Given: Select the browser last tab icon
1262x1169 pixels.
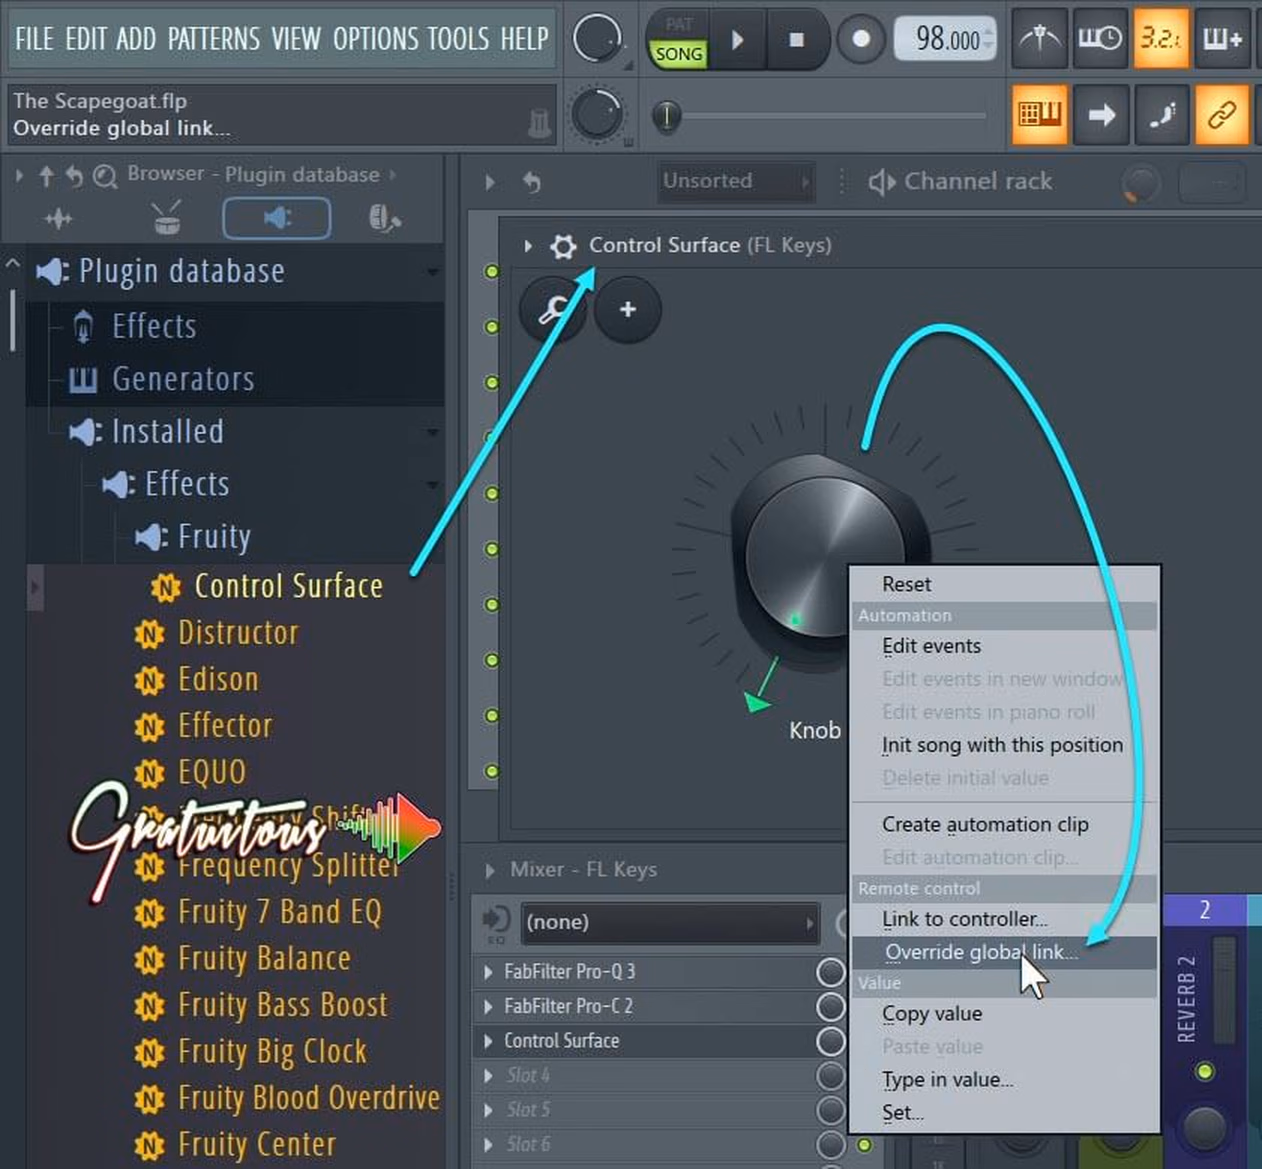Looking at the screenshot, I should (384, 218).
